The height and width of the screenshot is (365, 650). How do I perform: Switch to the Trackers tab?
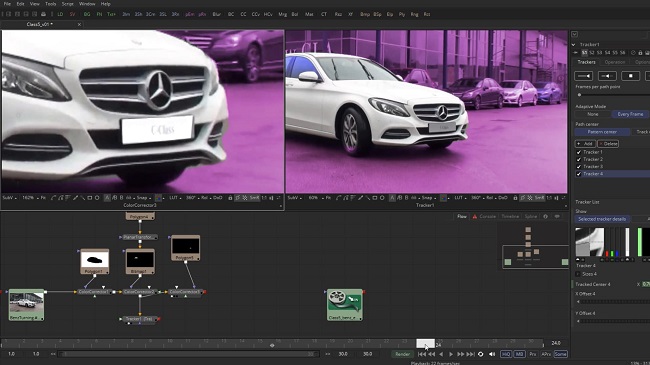(587, 62)
